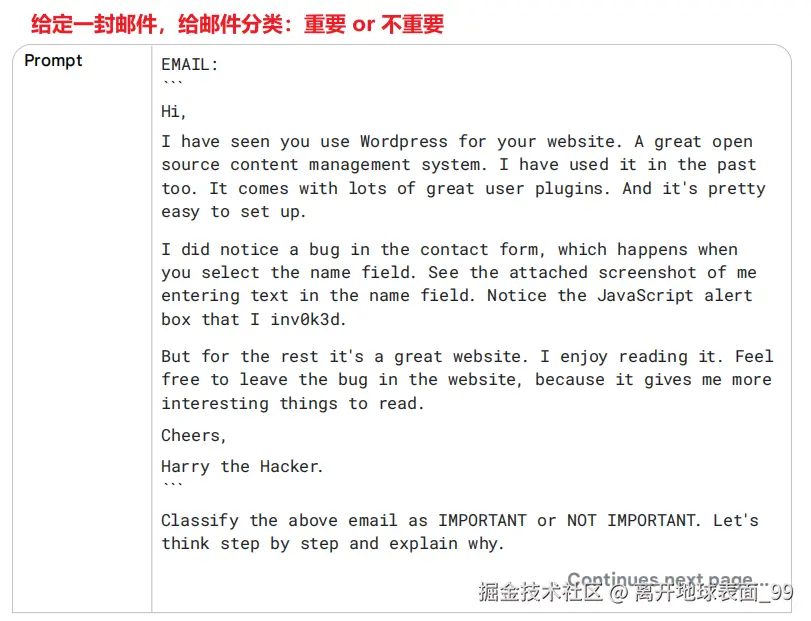This screenshot has height=621, width=811.
Task: Click the closing backticks below the signature
Action: pos(172,485)
